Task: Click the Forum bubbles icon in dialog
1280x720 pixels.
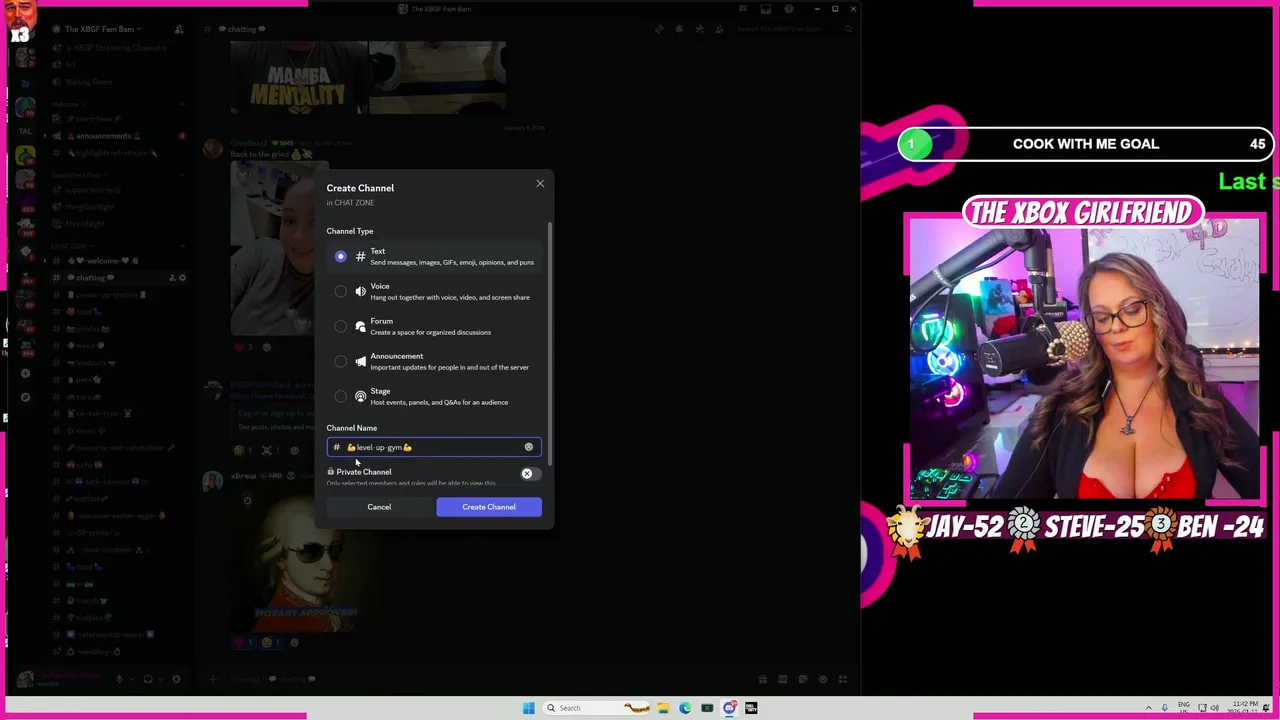Action: [360, 327]
